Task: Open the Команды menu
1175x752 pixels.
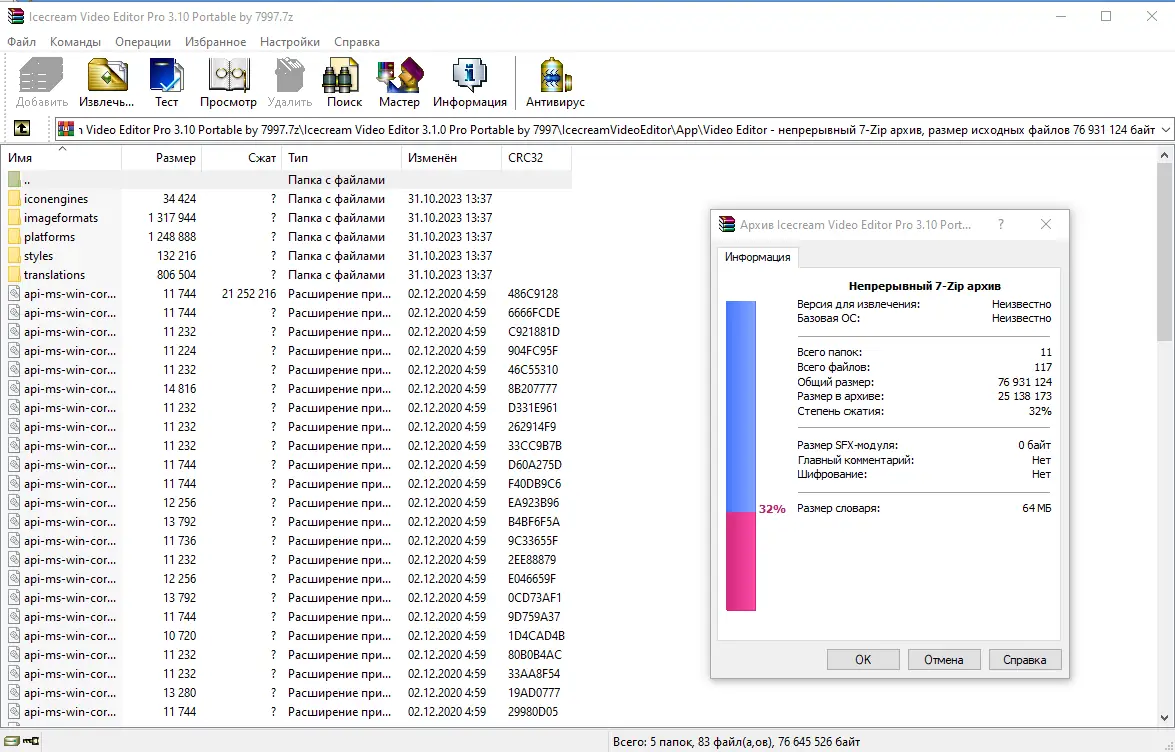Action: coord(76,42)
